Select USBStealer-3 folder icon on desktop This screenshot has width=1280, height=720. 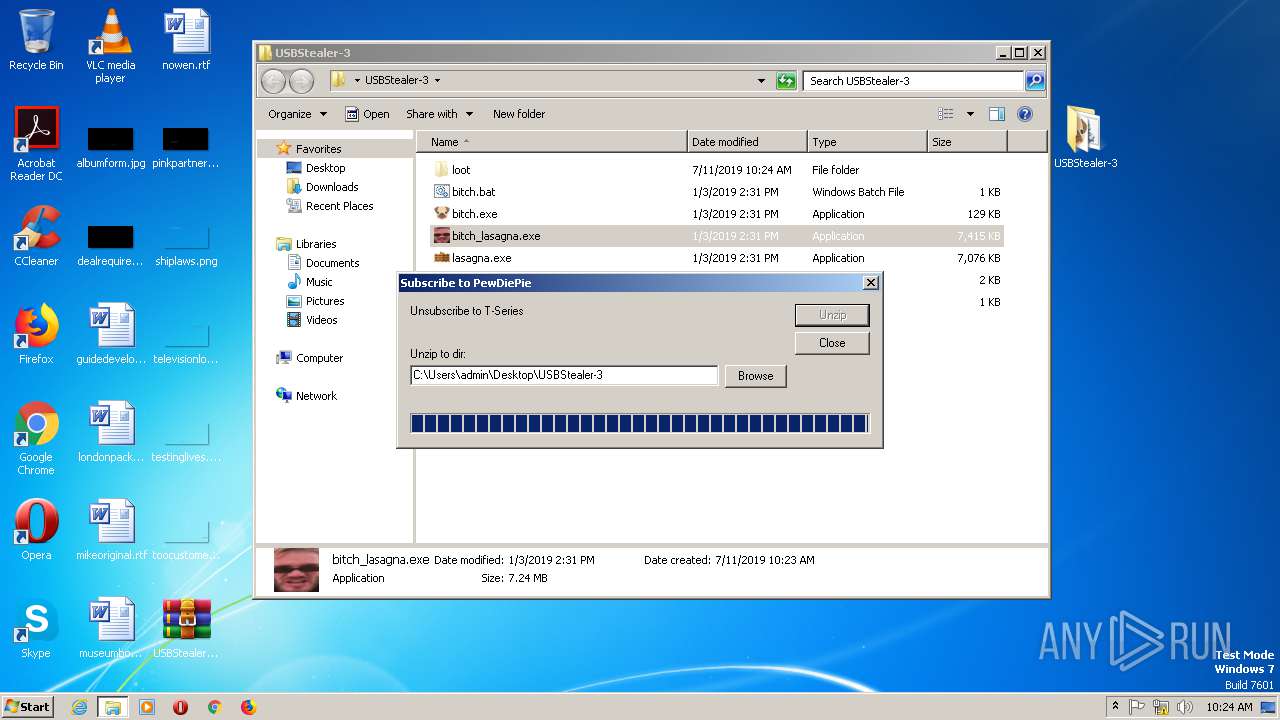pyautogui.click(x=1085, y=138)
